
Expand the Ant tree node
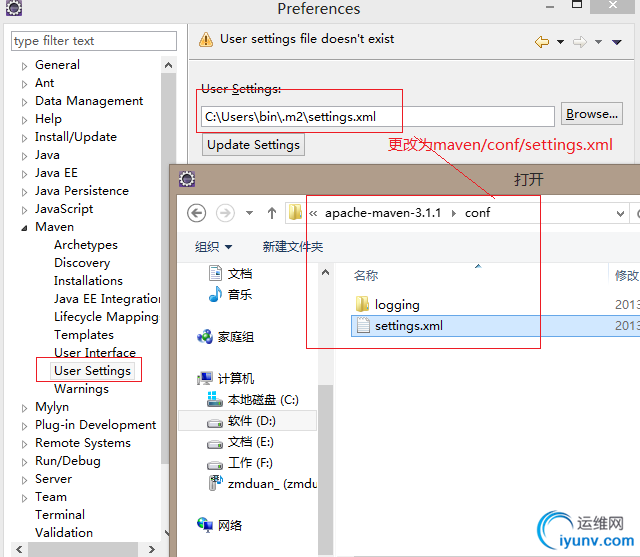(x=24, y=84)
